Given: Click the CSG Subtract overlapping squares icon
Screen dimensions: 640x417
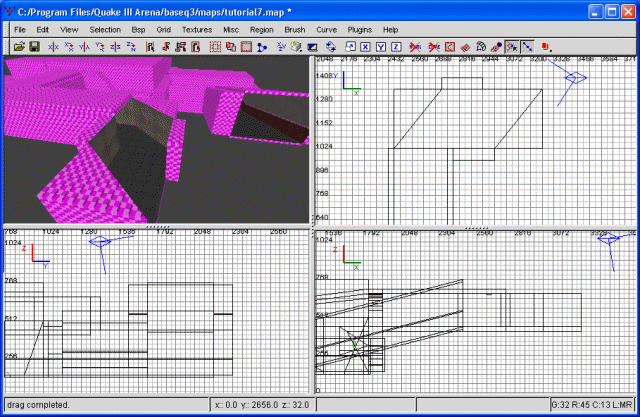Looking at the screenshot, I should click(231, 47).
